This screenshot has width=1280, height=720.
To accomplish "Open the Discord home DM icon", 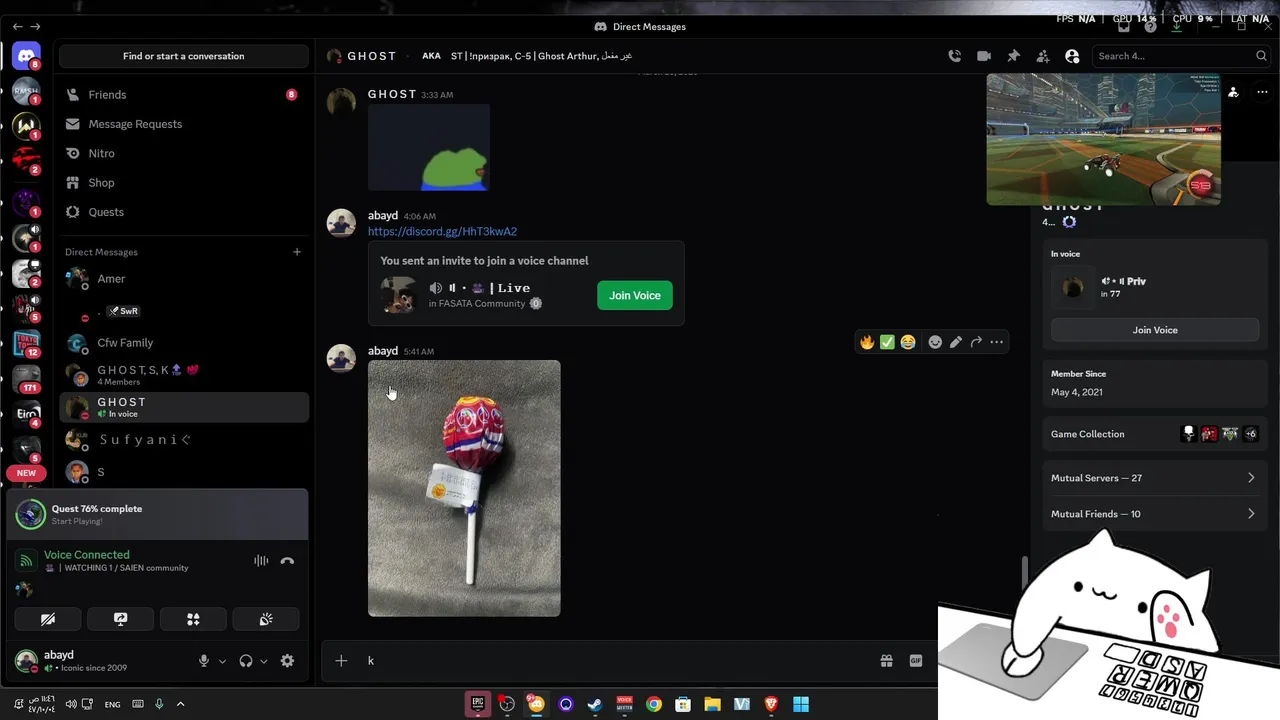I will pos(27,57).
